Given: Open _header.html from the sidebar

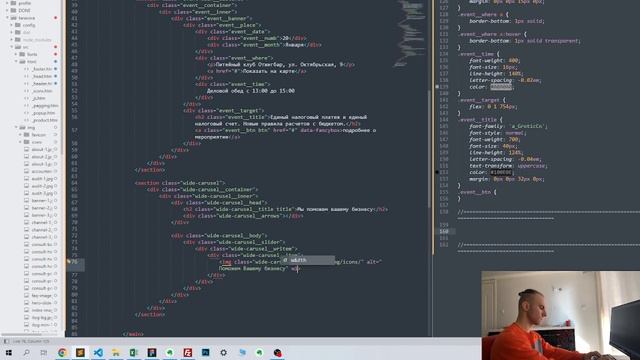Looking at the screenshot, I should pyautogui.click(x=42, y=84).
